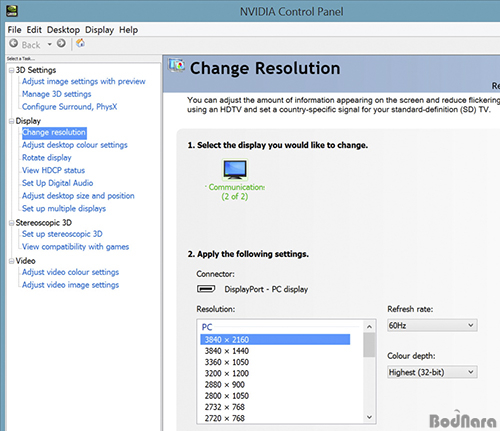Open Rotate display
Image resolution: width=500 pixels, height=431 pixels.
click(x=47, y=158)
